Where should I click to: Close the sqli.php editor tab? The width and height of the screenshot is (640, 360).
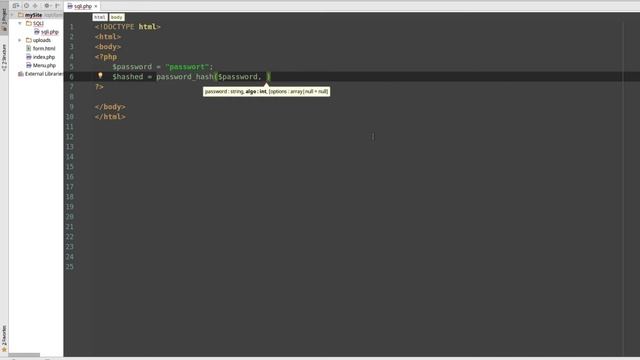pos(96,6)
